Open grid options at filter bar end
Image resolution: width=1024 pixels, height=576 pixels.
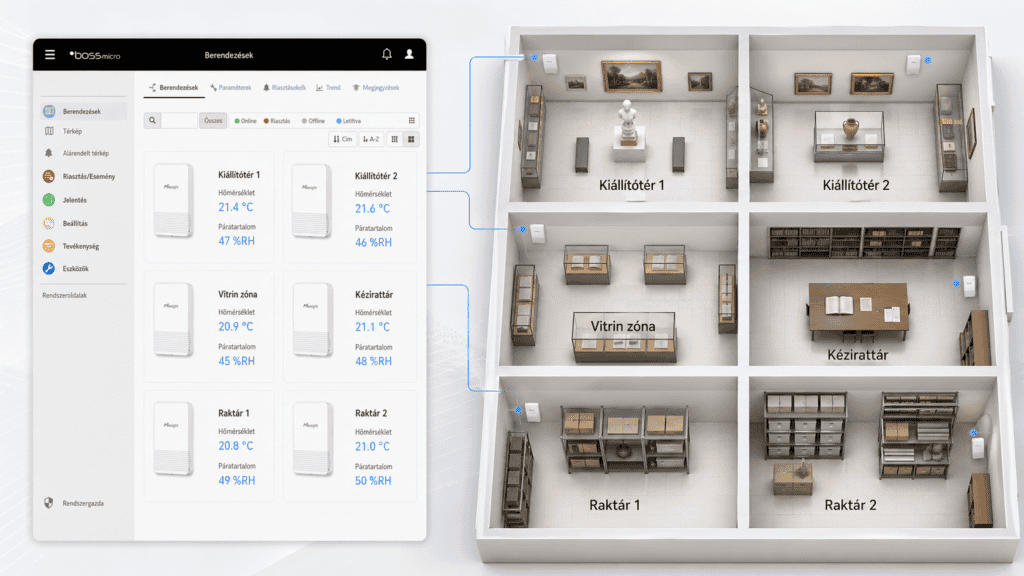pyautogui.click(x=412, y=121)
